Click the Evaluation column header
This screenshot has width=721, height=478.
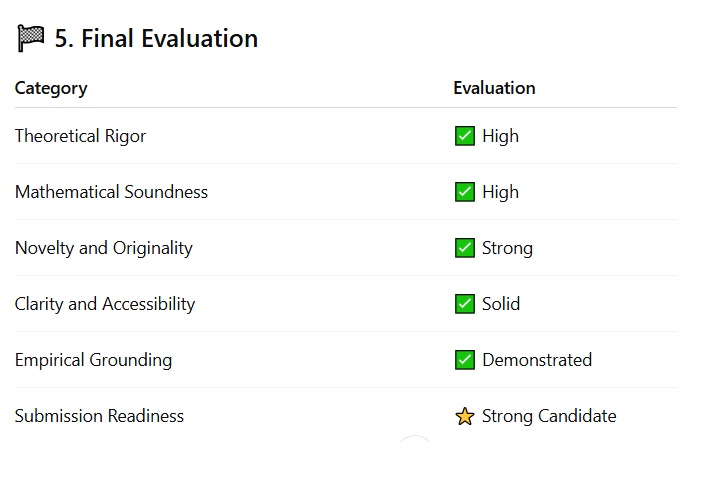(494, 88)
